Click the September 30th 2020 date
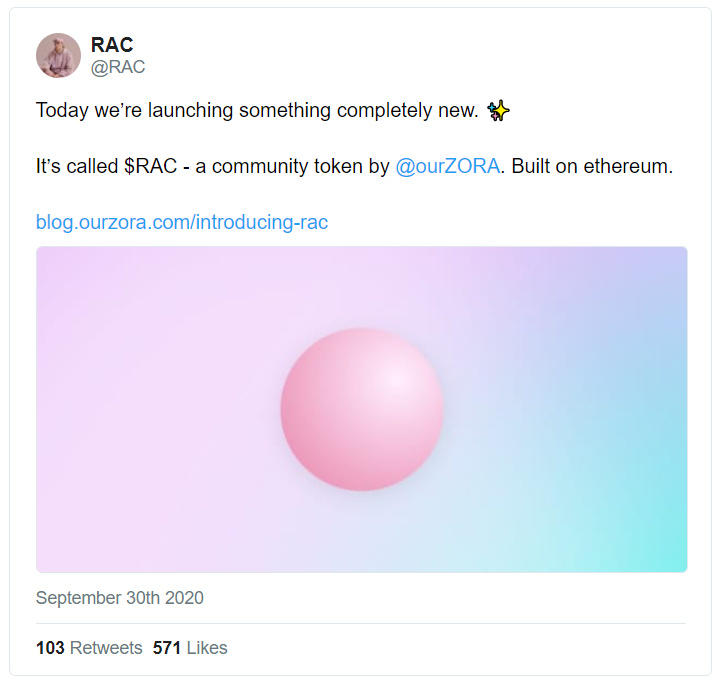 (x=119, y=598)
